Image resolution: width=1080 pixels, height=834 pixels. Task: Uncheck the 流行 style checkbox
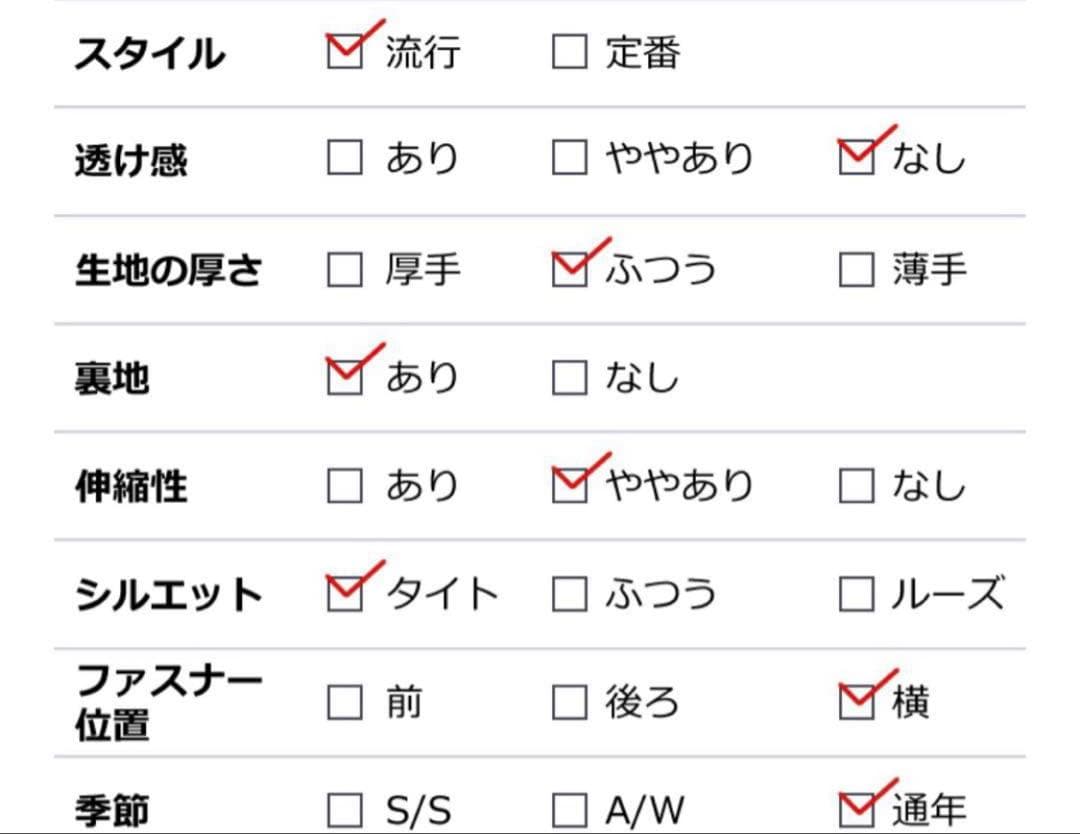tap(345, 51)
